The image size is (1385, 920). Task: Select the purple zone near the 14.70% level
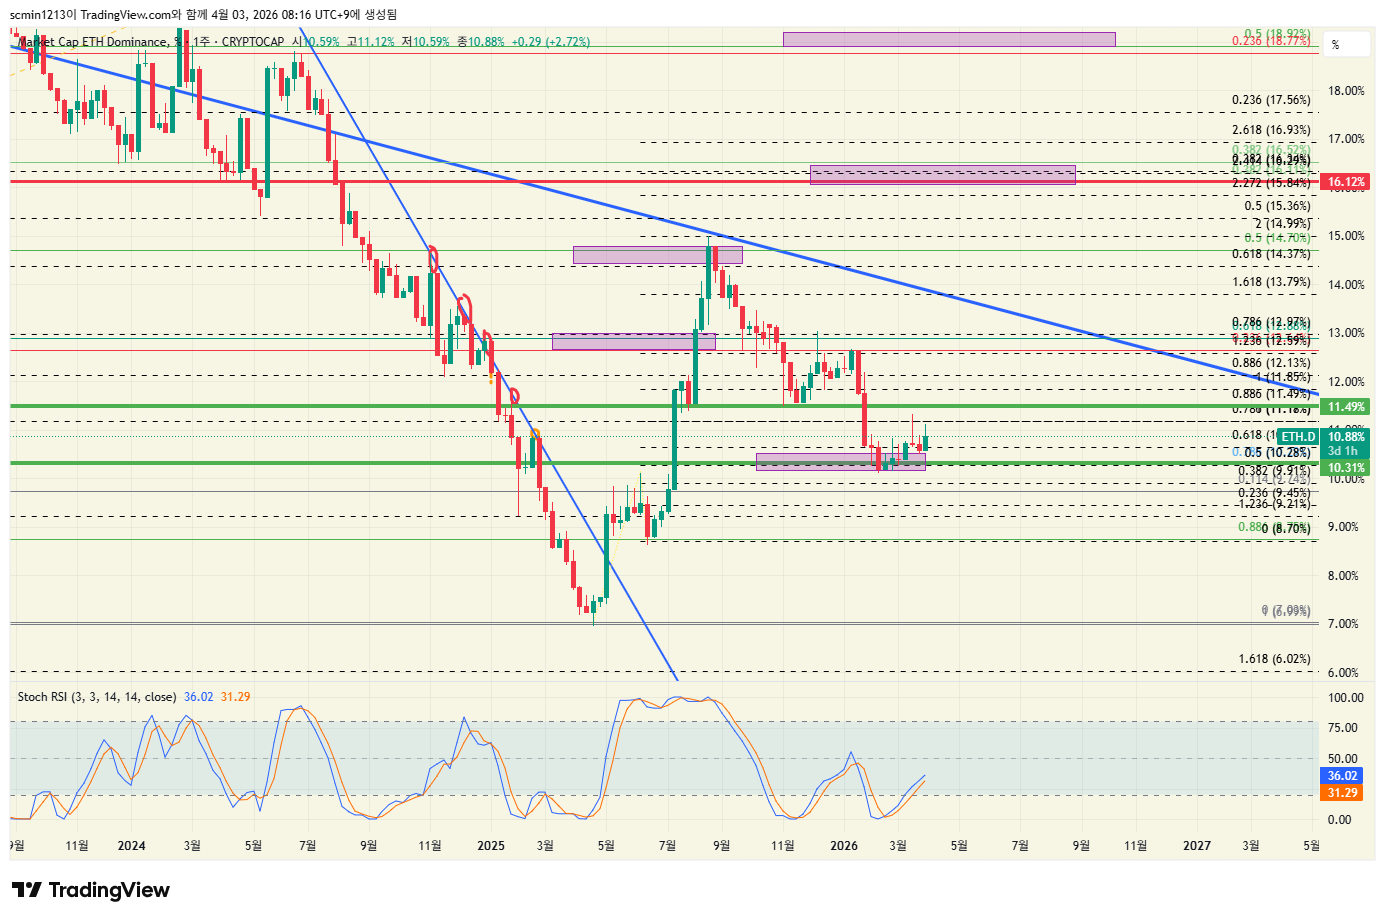tap(657, 255)
